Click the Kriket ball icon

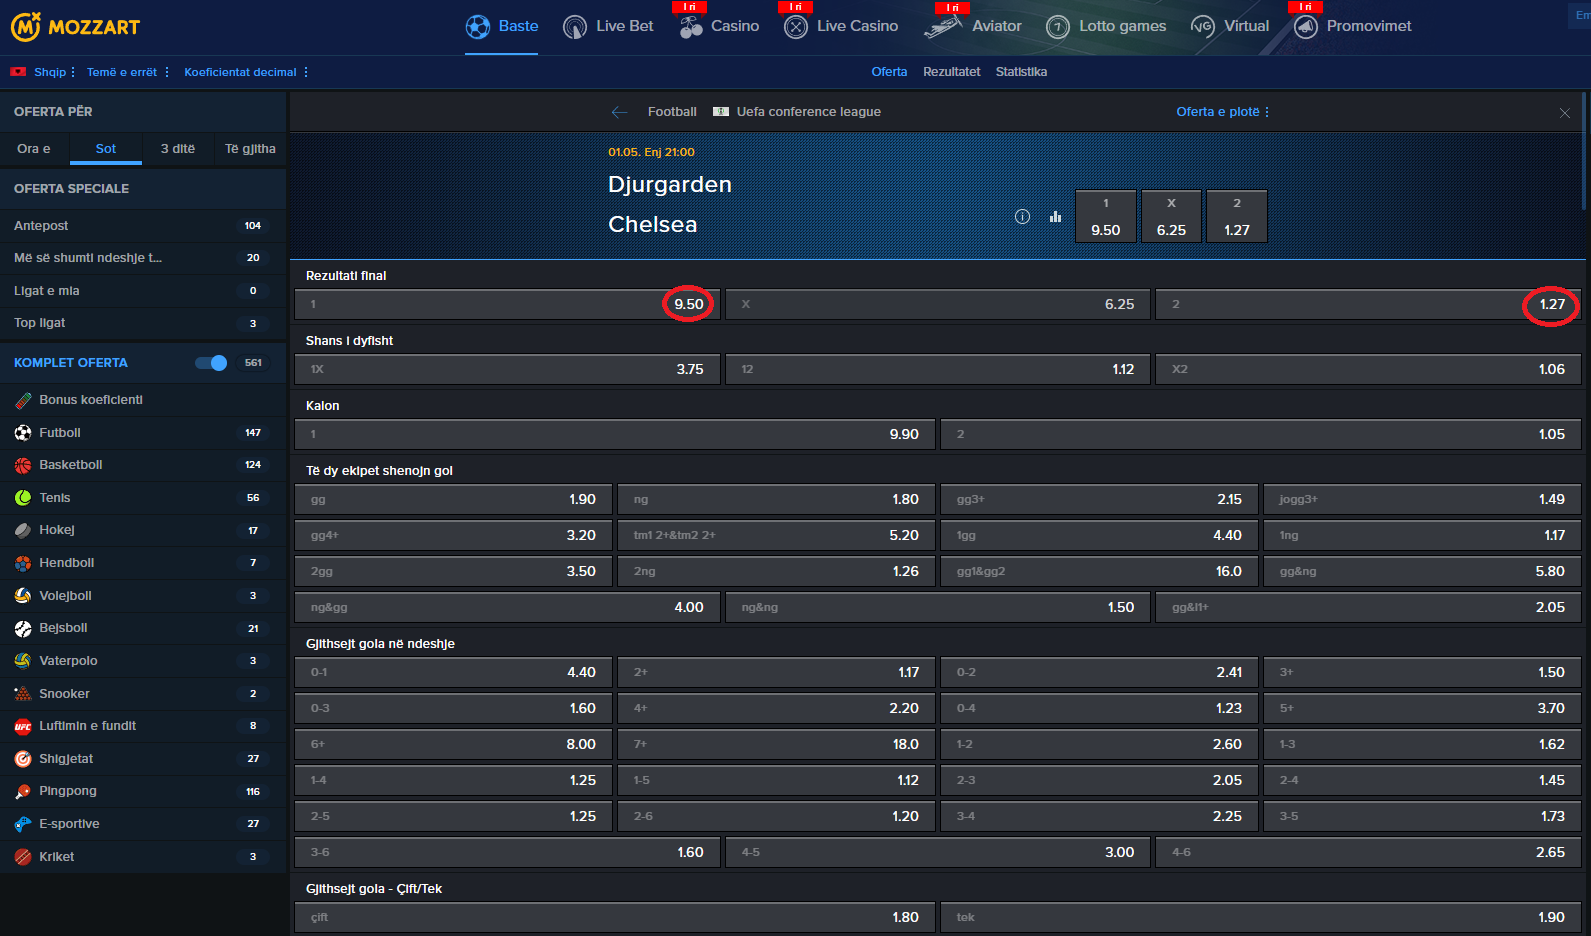pos(23,857)
